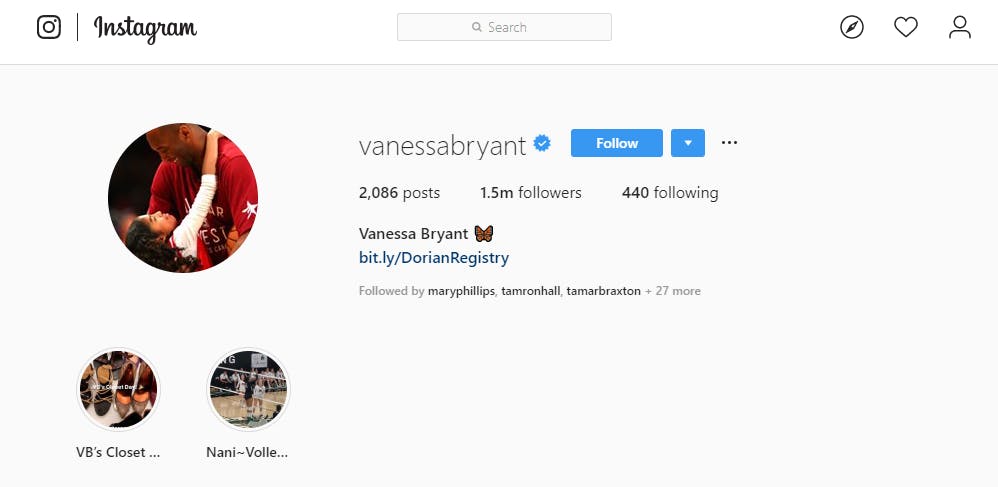Open the activity heart icon

tap(906, 27)
